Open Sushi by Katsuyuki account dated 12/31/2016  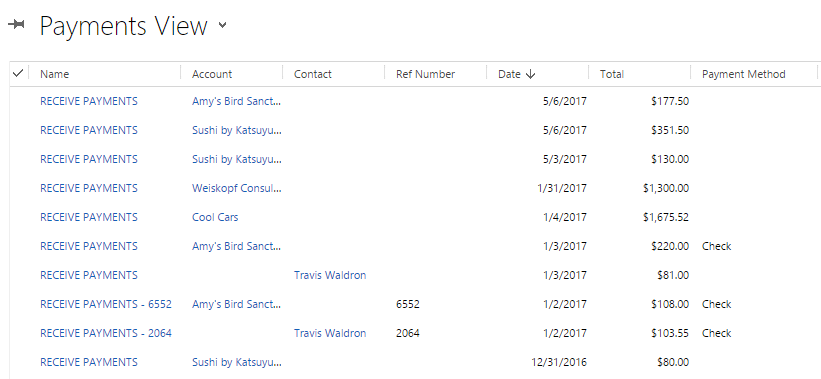[237, 362]
